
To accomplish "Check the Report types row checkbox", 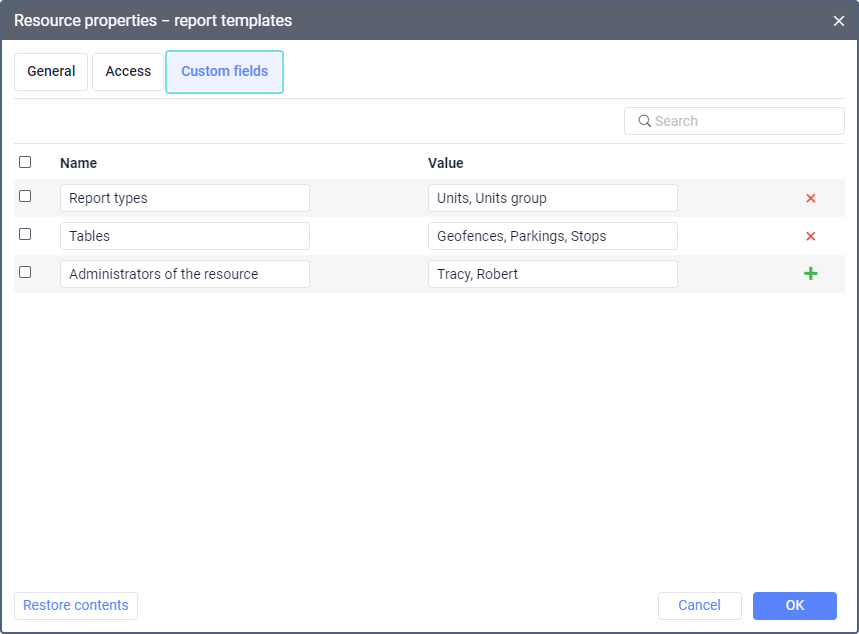I will pyautogui.click(x=25, y=197).
